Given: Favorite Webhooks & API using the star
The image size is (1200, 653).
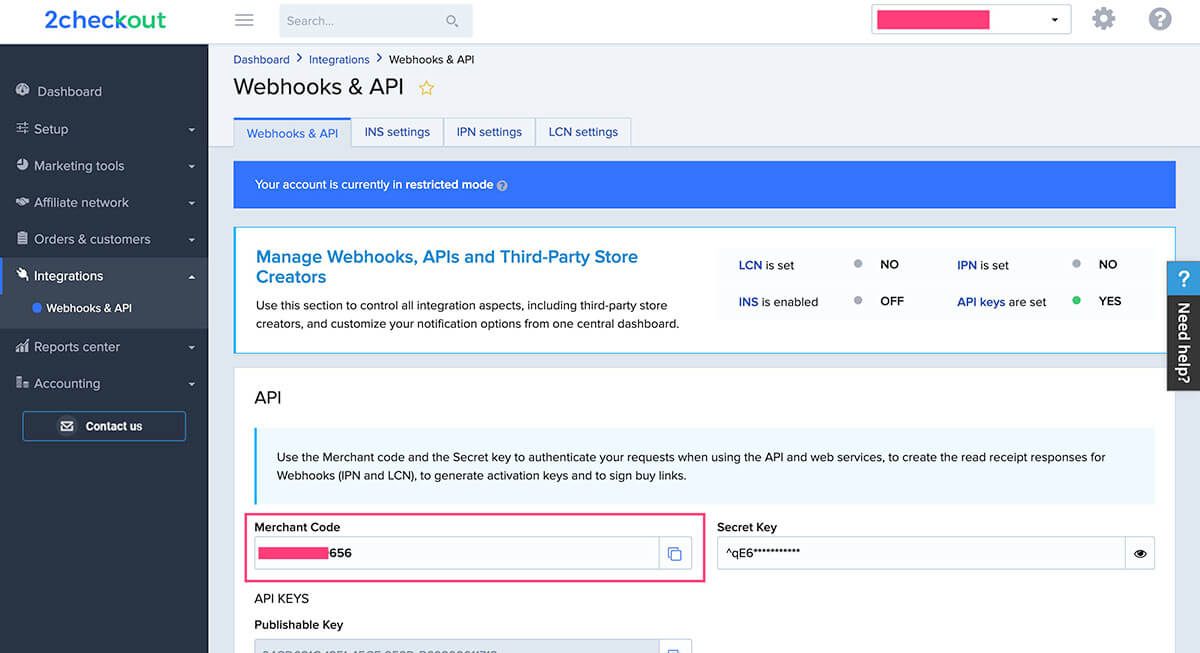Looking at the screenshot, I should coord(426,88).
